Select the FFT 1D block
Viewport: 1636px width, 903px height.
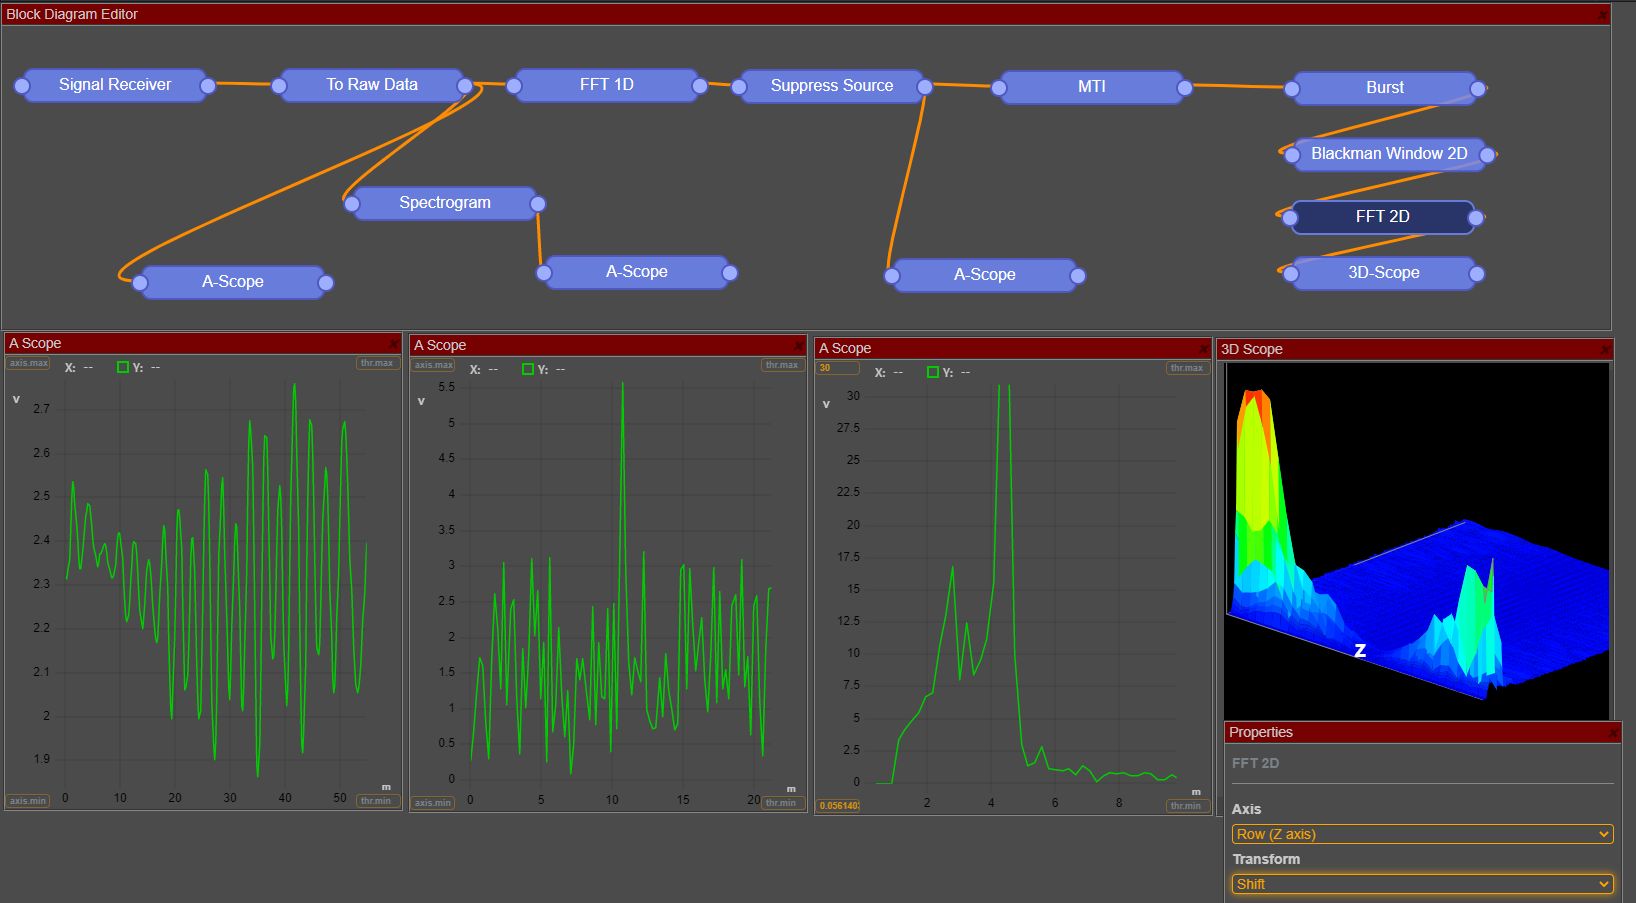click(606, 85)
